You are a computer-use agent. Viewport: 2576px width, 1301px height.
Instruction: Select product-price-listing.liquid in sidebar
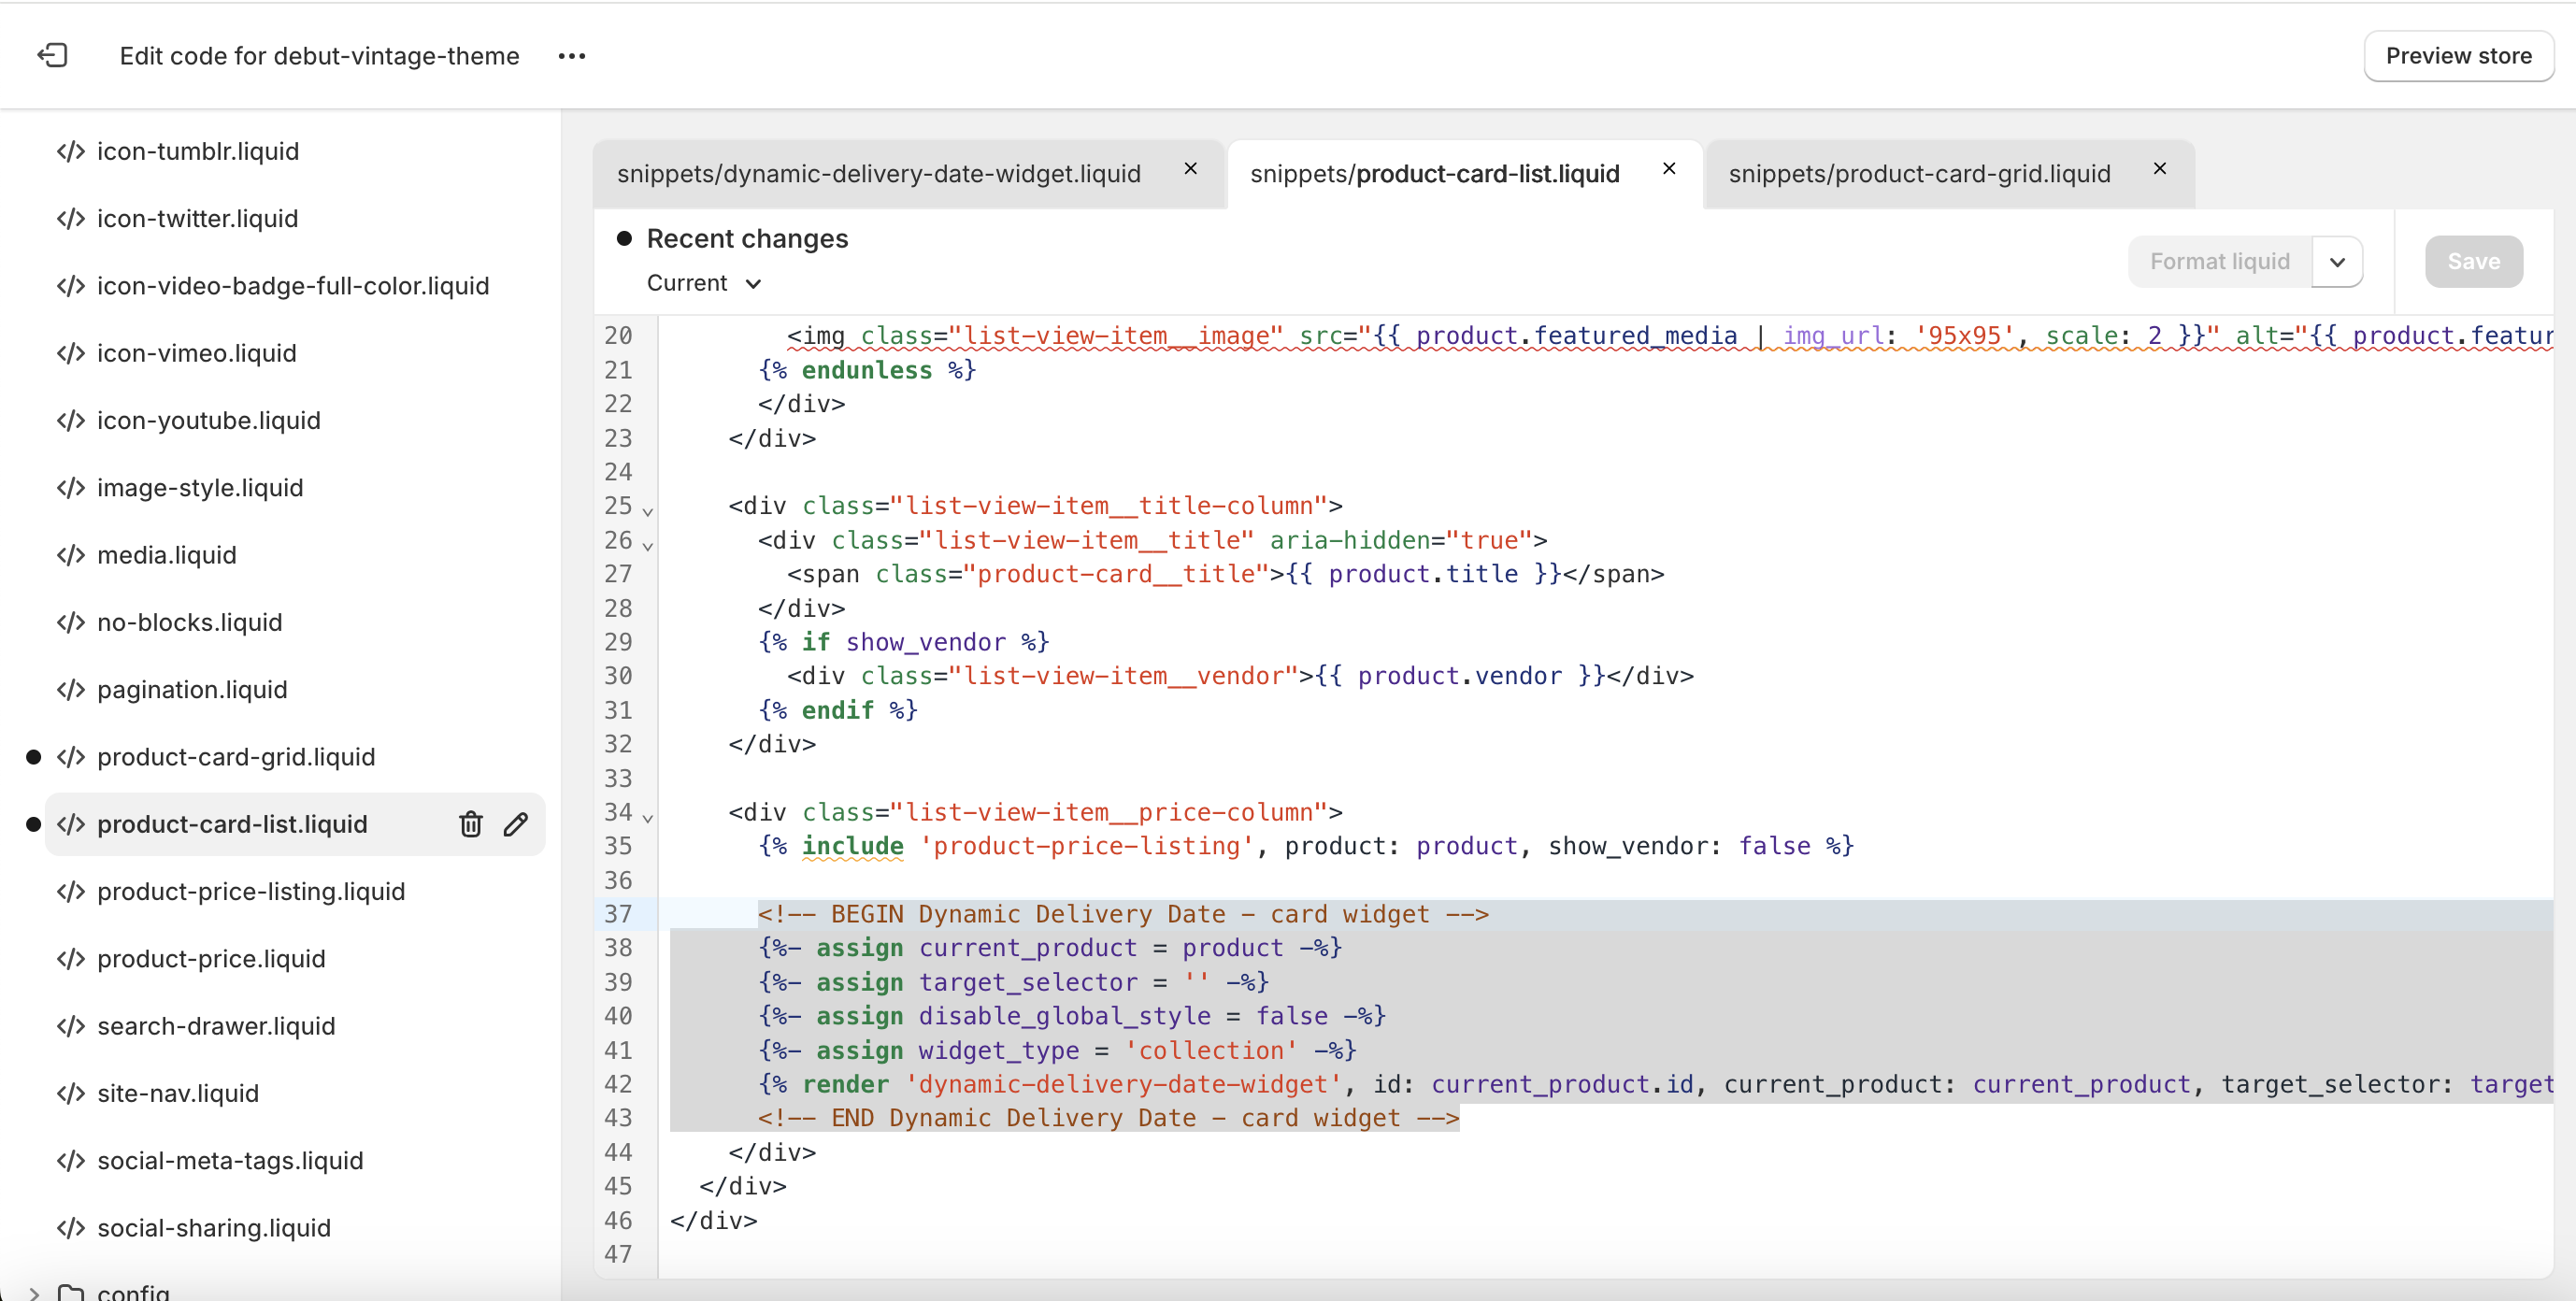pos(250,890)
